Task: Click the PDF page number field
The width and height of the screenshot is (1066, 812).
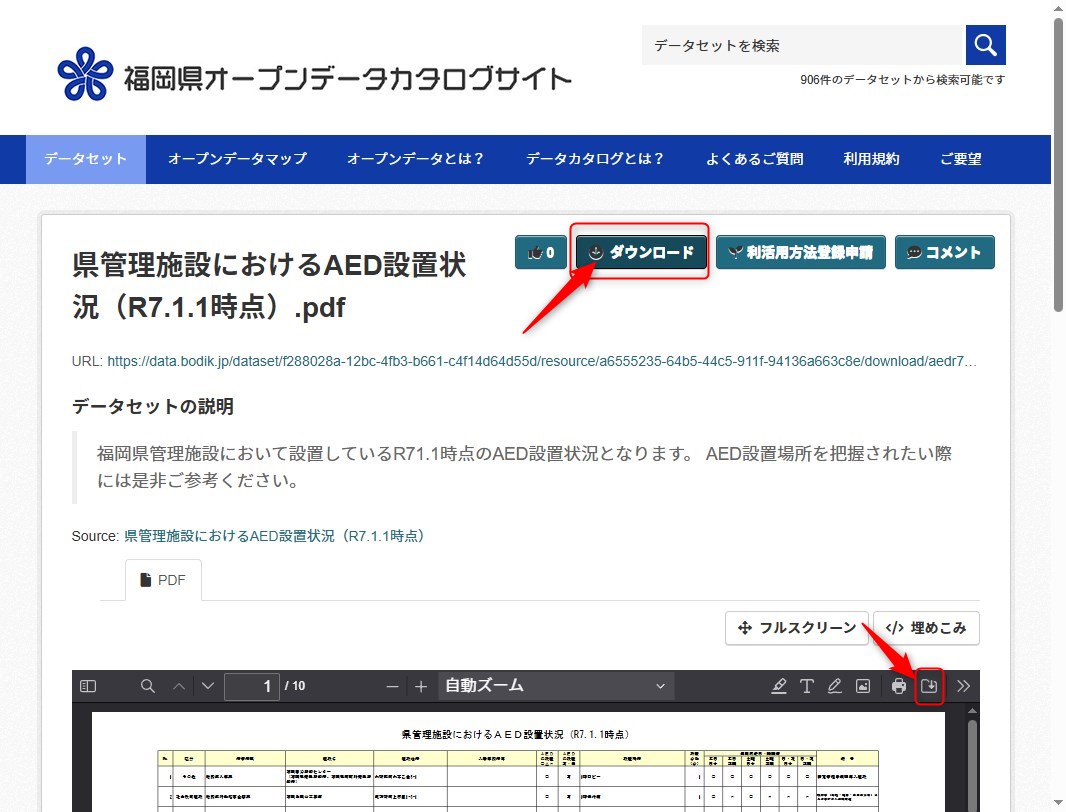Action: pos(251,686)
